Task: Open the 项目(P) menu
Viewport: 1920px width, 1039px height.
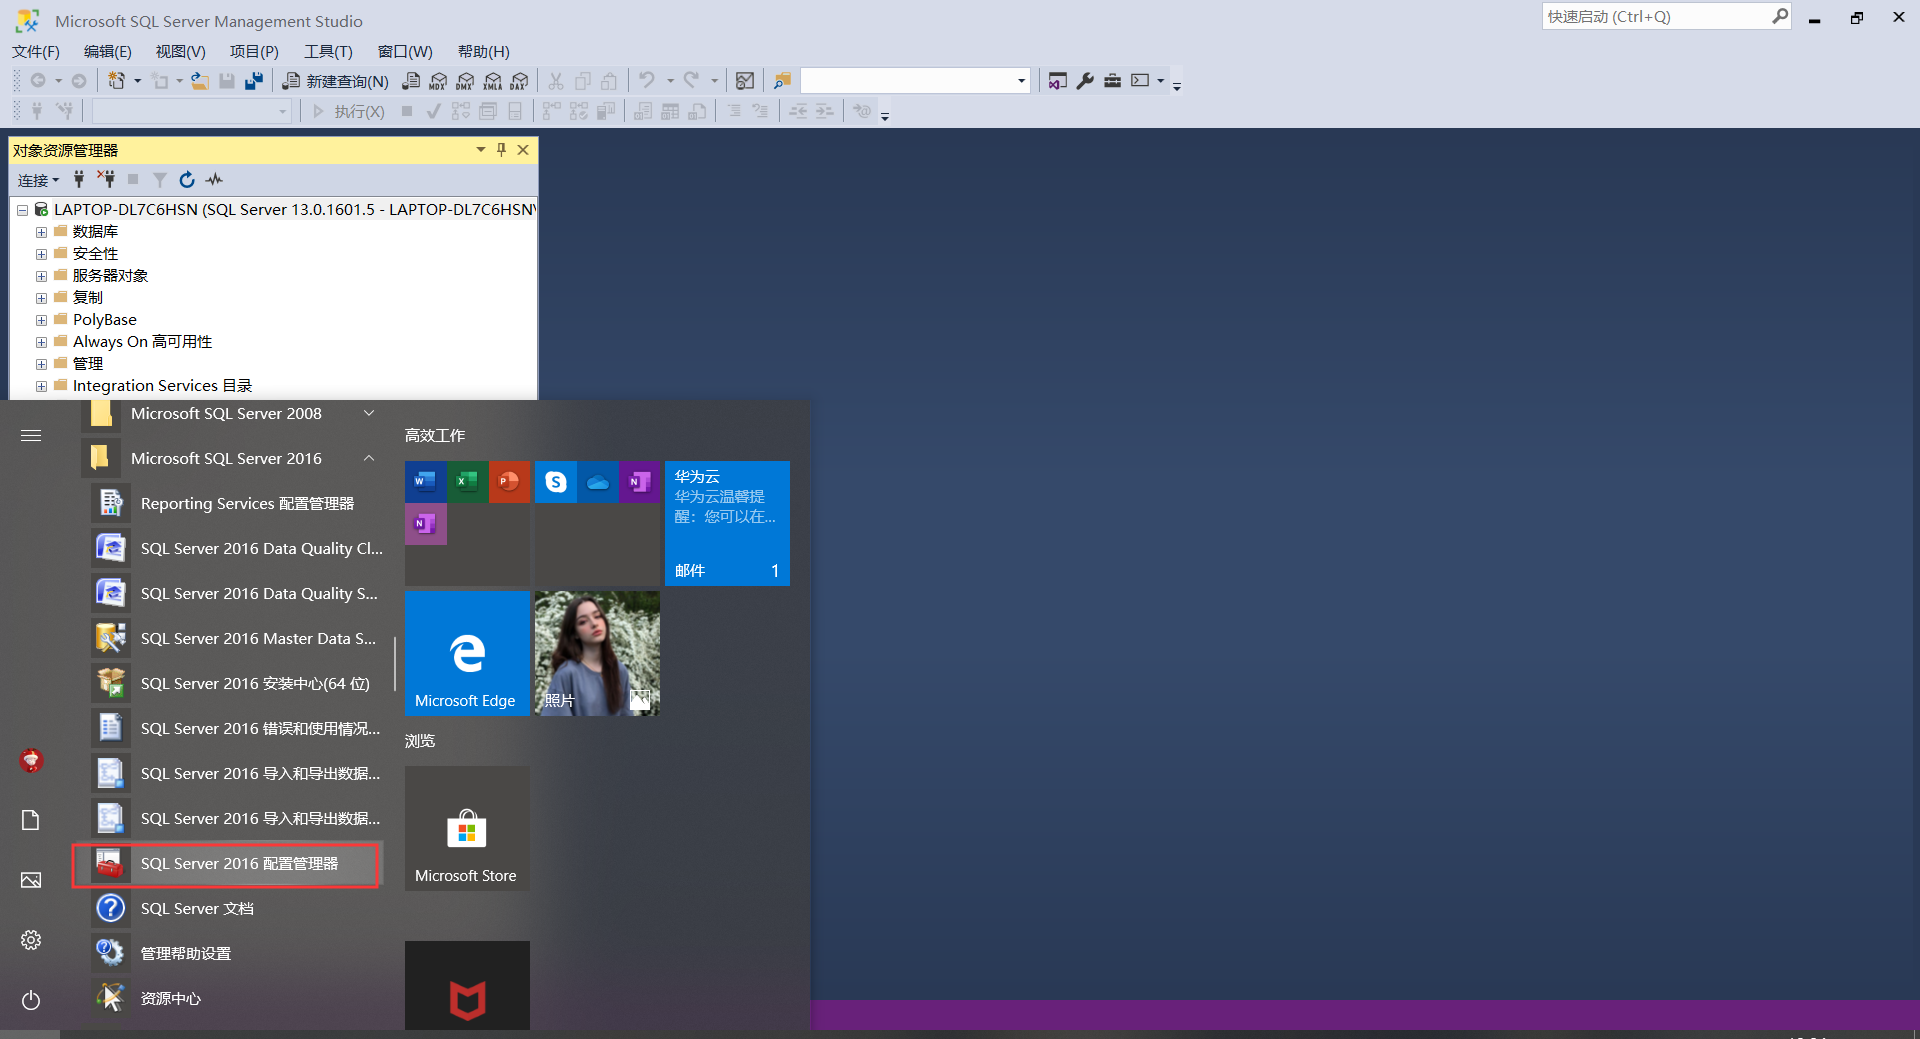Action: 254,51
